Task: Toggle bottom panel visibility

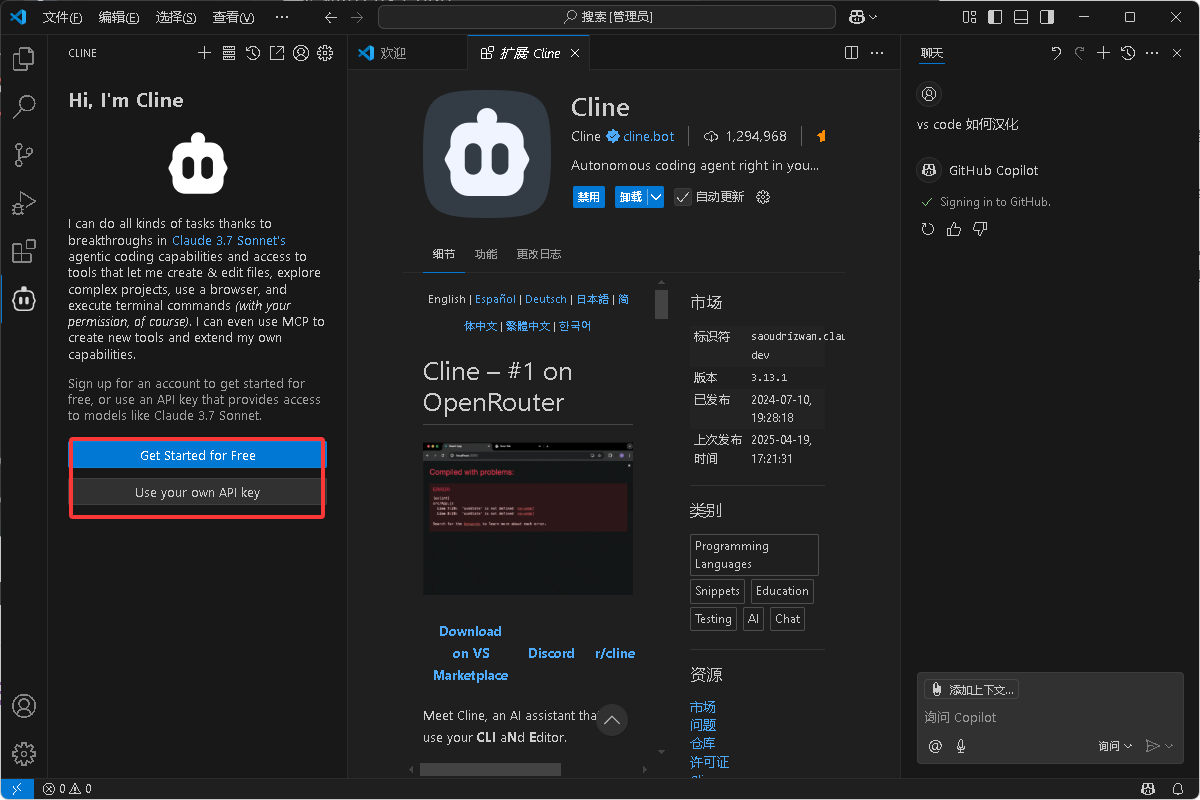Action: pos(1020,17)
